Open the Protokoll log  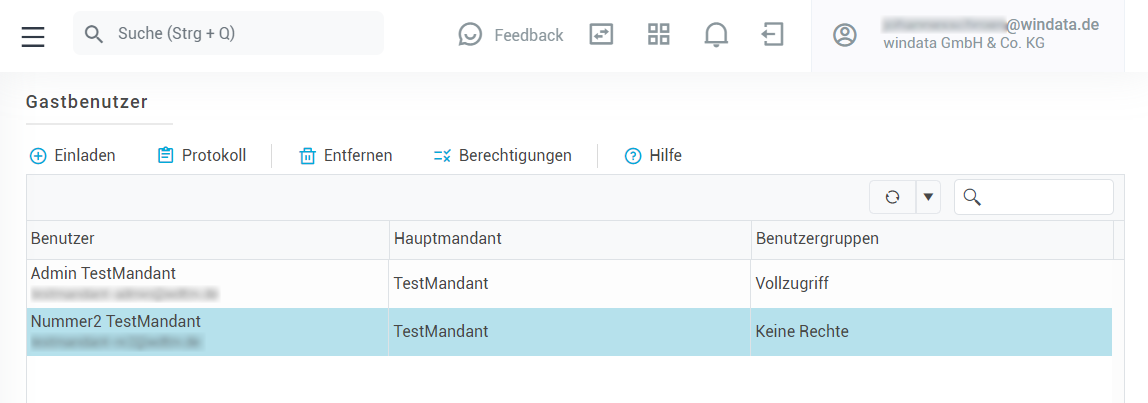[x=201, y=156]
